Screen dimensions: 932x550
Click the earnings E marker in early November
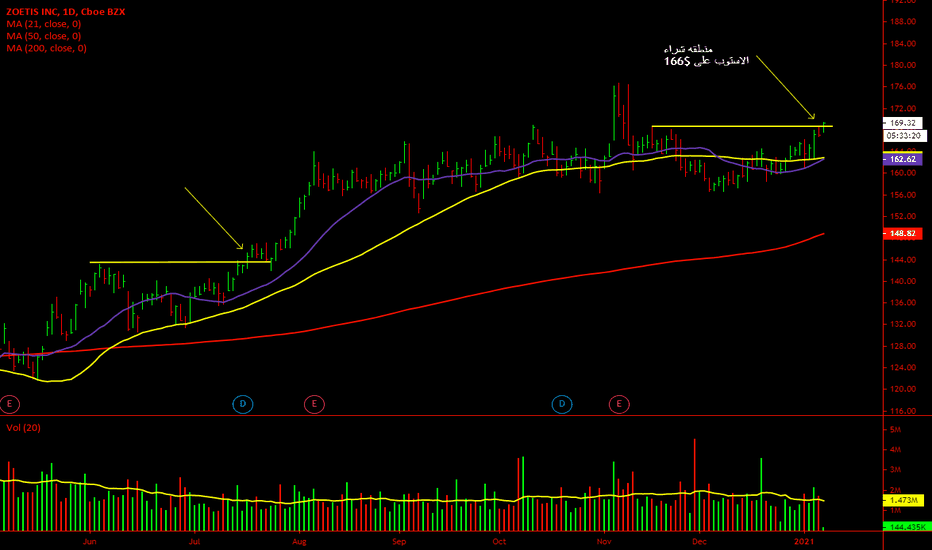[x=619, y=404]
